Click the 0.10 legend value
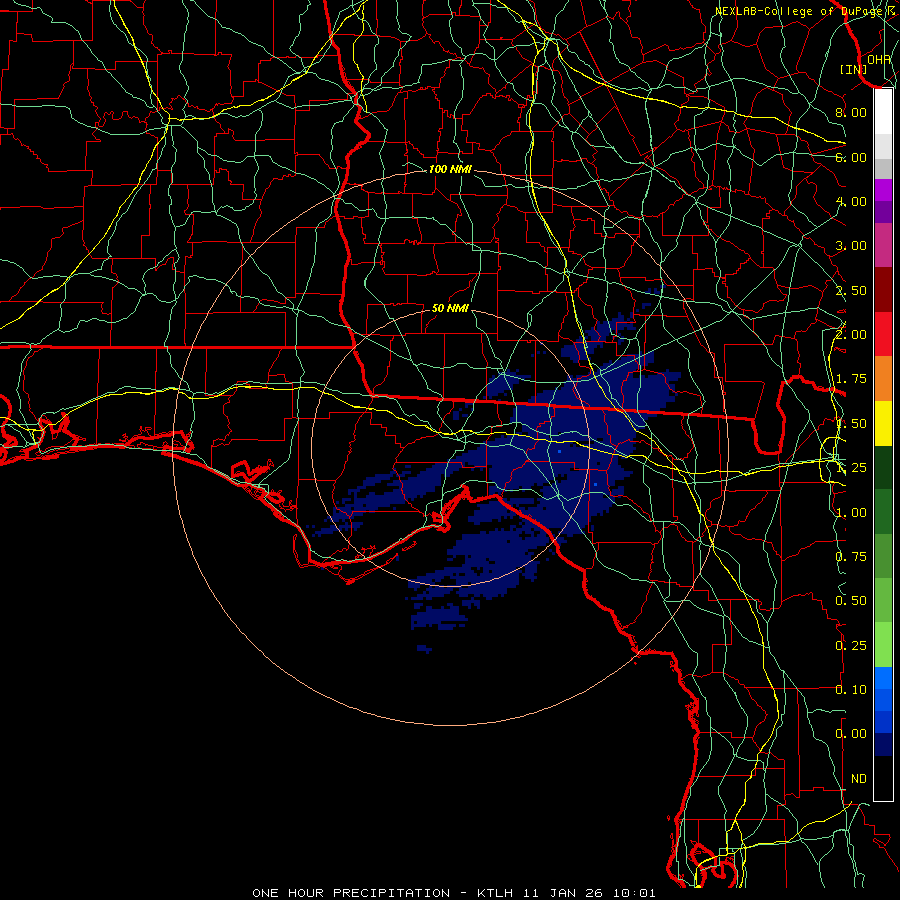Screen dimensions: 900x900 point(851,690)
